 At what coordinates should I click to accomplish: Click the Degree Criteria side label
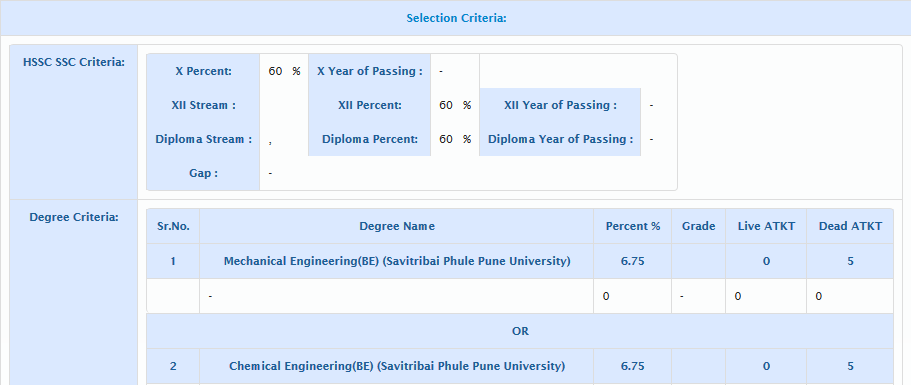74,217
